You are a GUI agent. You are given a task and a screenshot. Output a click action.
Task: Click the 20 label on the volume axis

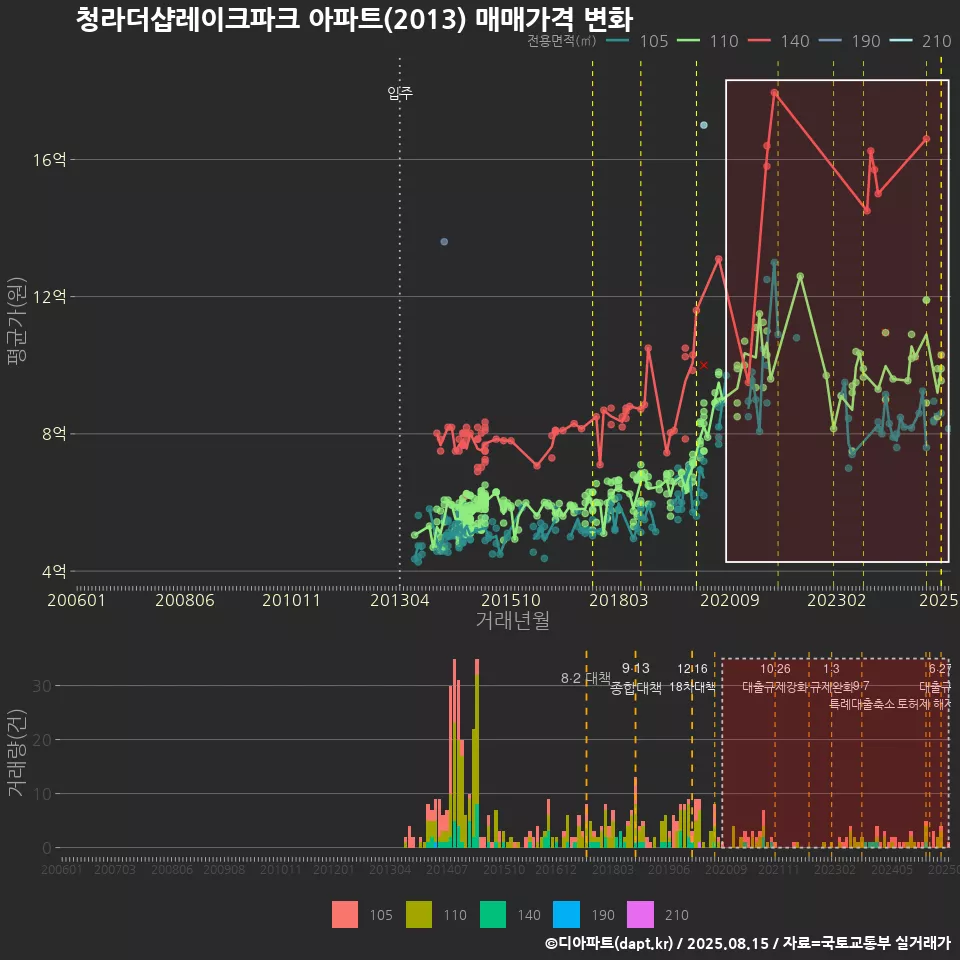tap(42, 740)
